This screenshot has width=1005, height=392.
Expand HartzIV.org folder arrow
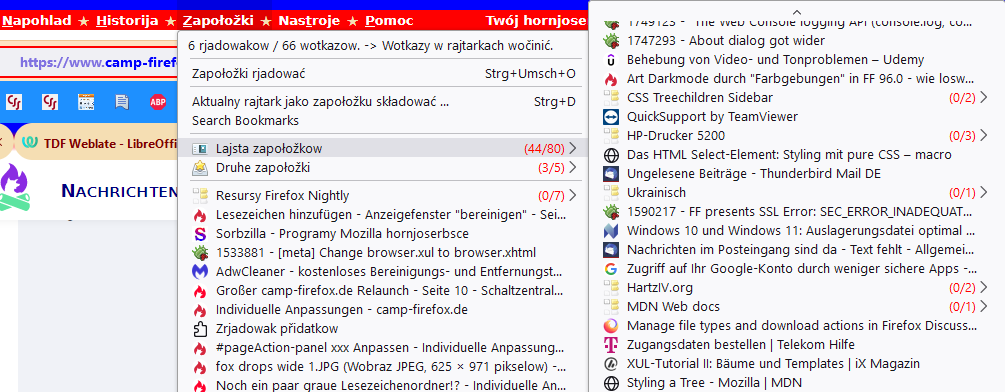984,288
